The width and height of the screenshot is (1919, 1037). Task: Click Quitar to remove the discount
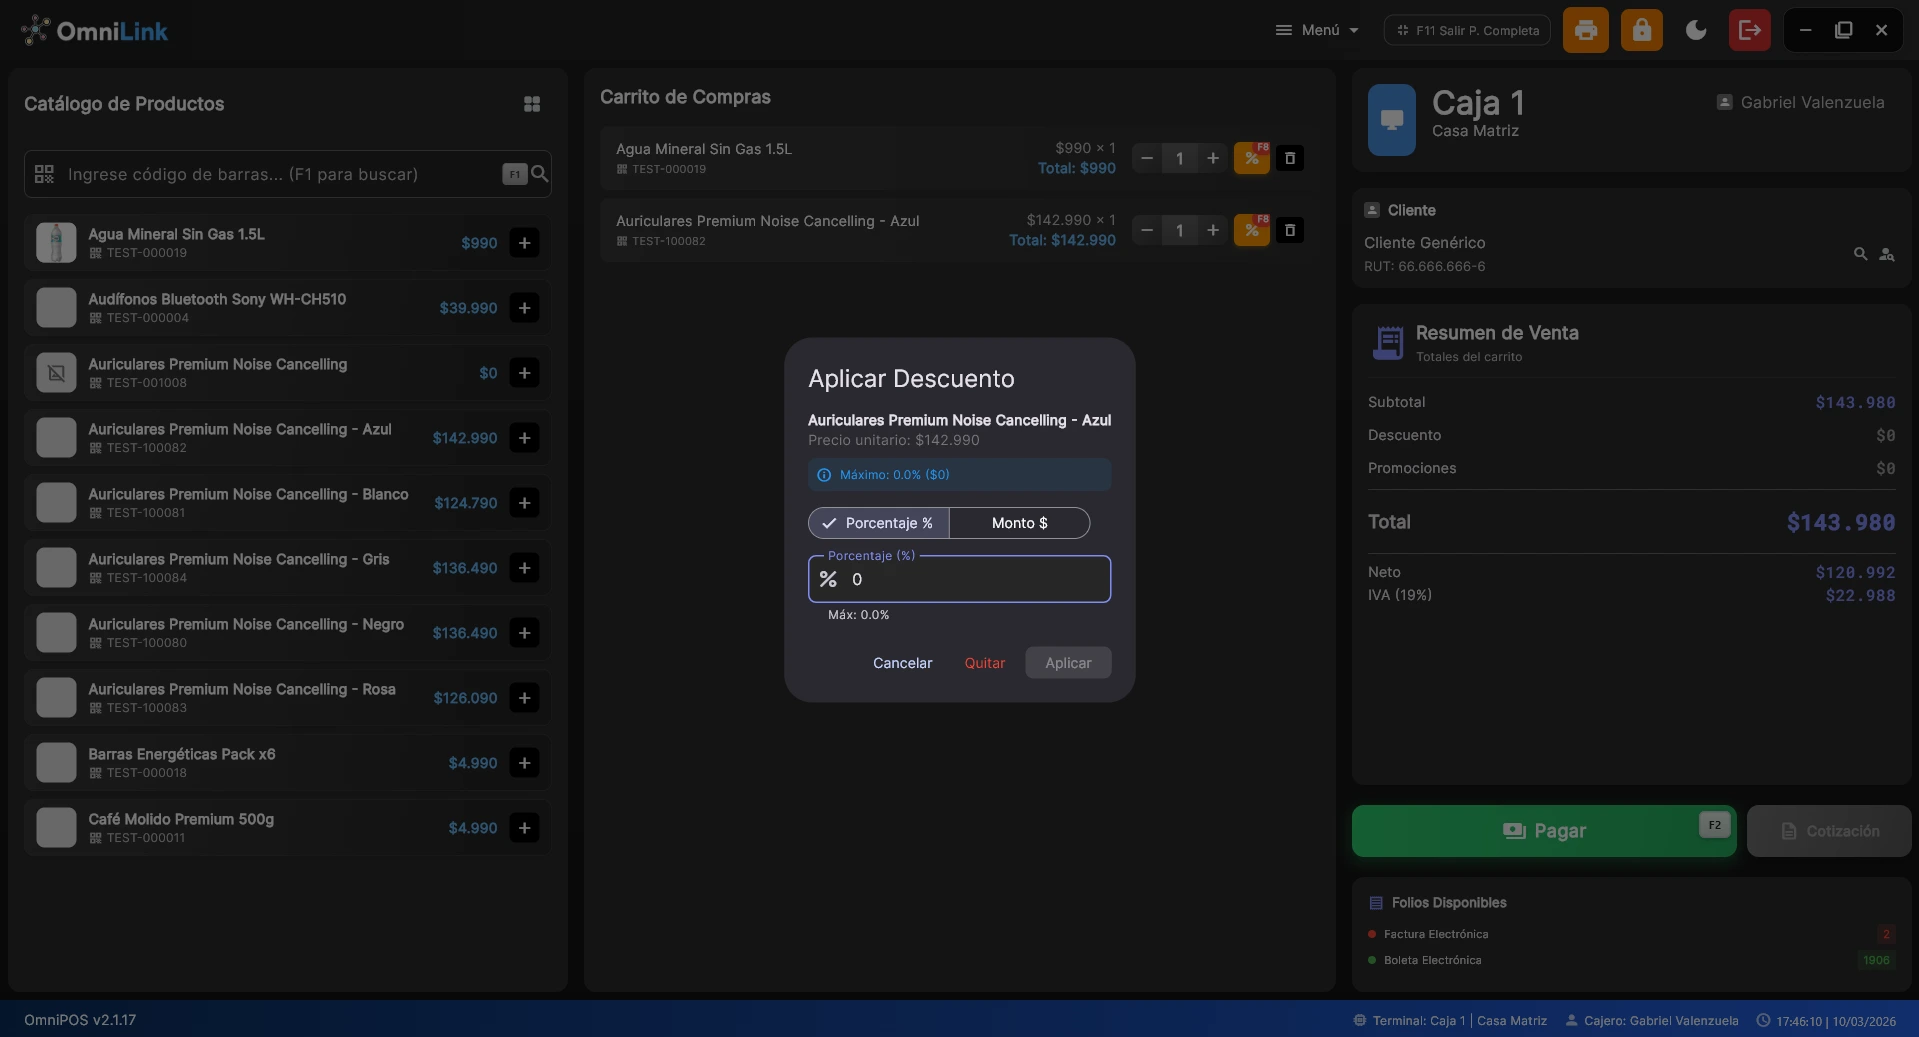pos(985,663)
